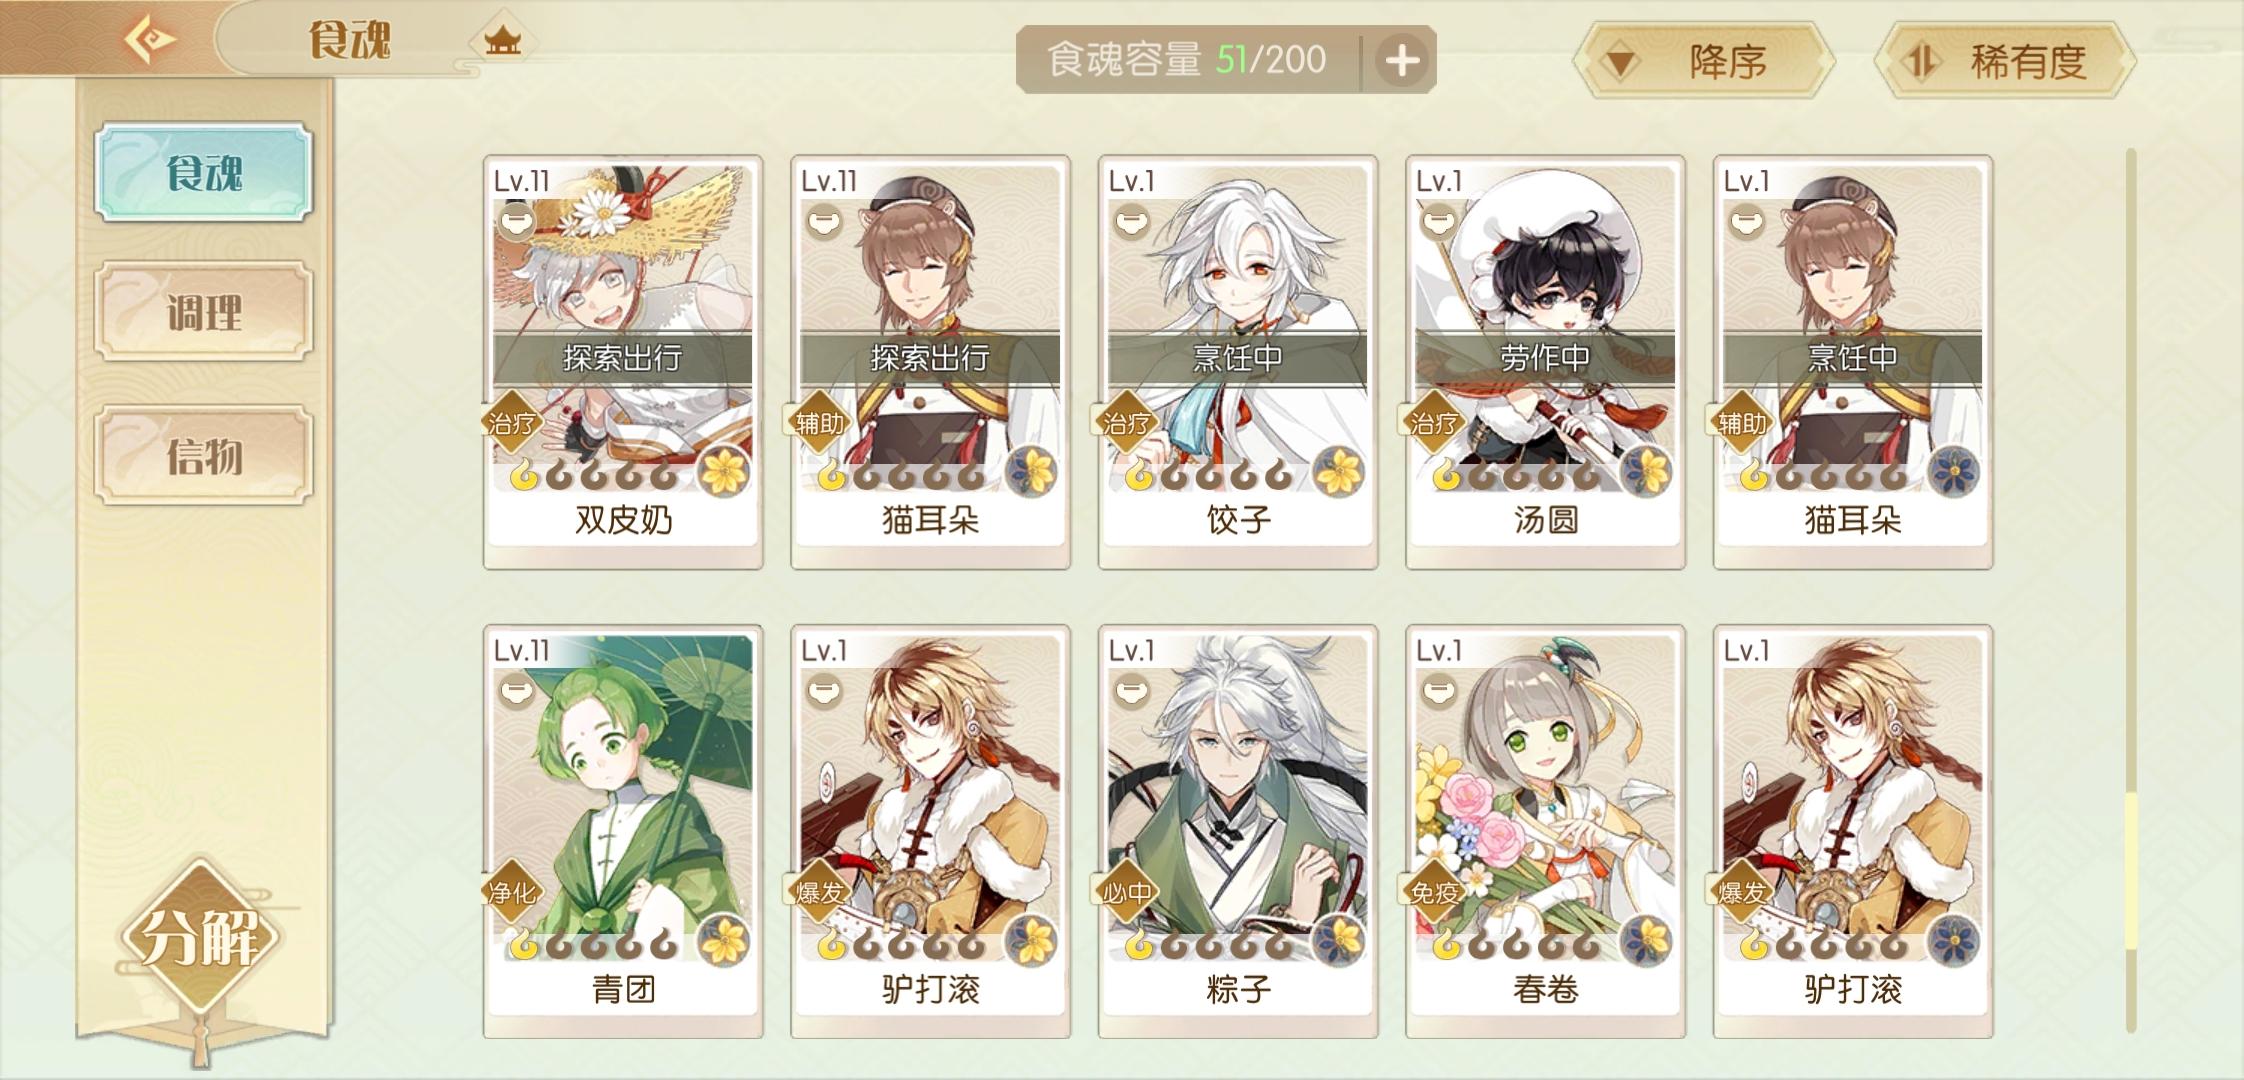The height and width of the screenshot is (1080, 2244).
Task: Tap the bowl icon on 饺子 card
Action: click(x=1131, y=221)
